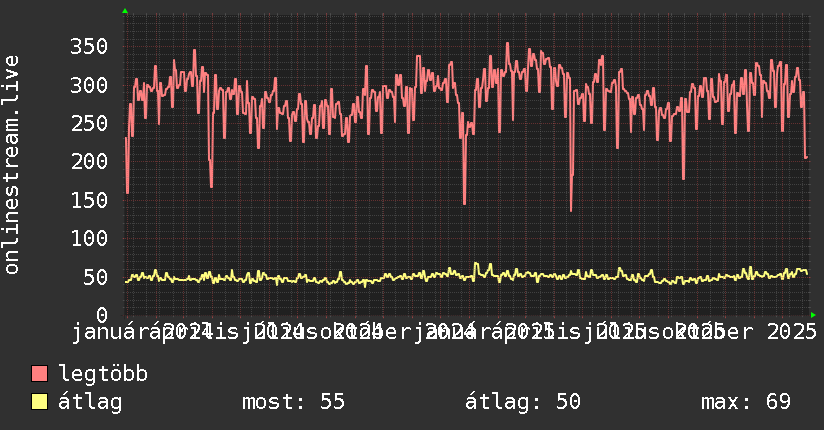Click the most: 55 statistic
The width and height of the screenshot is (824, 430).
tap(293, 402)
